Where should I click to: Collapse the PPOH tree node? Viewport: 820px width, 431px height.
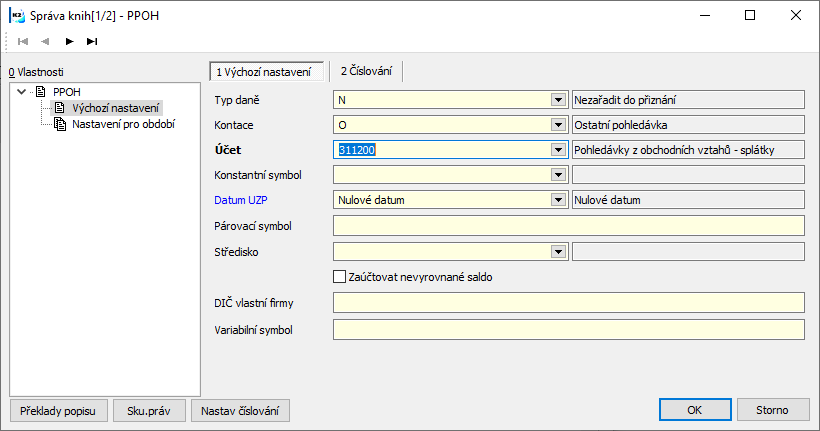click(21, 92)
